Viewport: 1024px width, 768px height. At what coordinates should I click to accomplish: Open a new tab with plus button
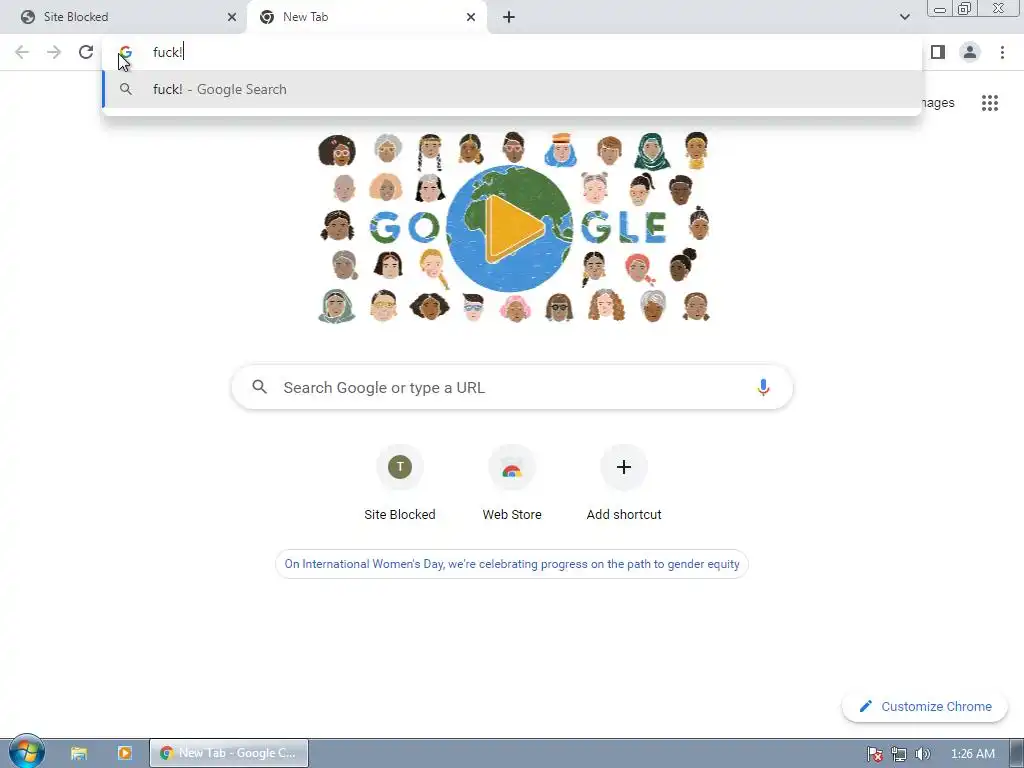[x=509, y=17]
